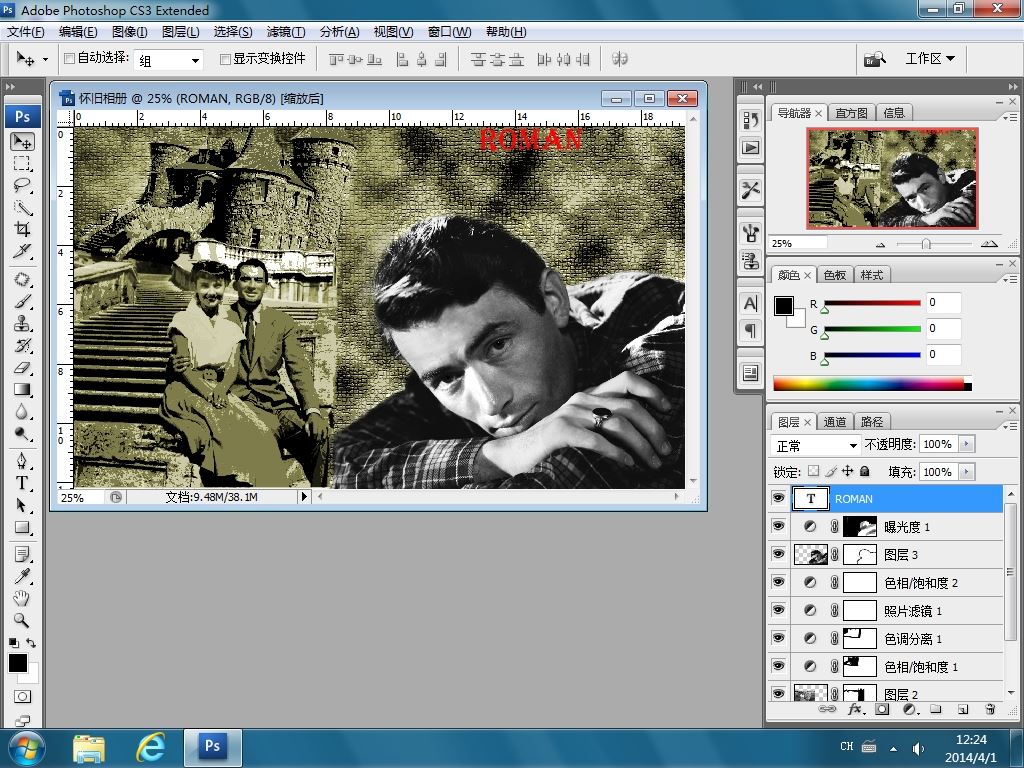Select the History Brush tool
This screenshot has width=1024, height=768.
[22, 345]
